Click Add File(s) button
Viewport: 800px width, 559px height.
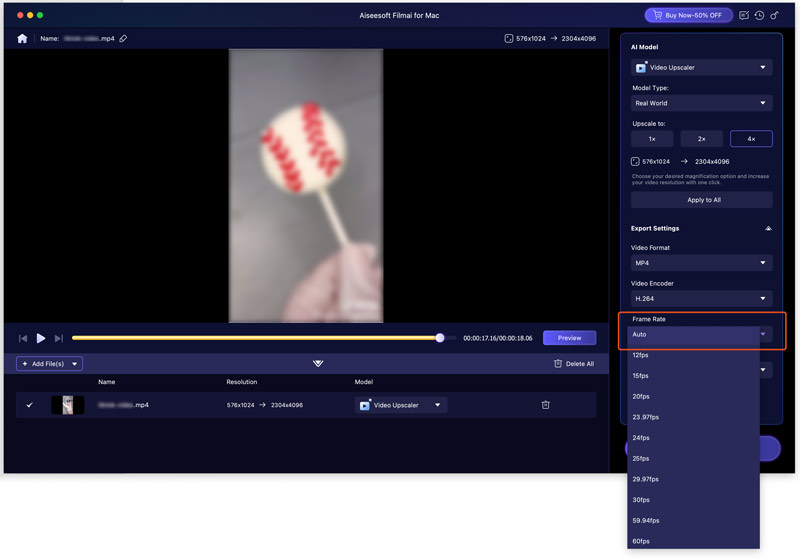[43, 364]
